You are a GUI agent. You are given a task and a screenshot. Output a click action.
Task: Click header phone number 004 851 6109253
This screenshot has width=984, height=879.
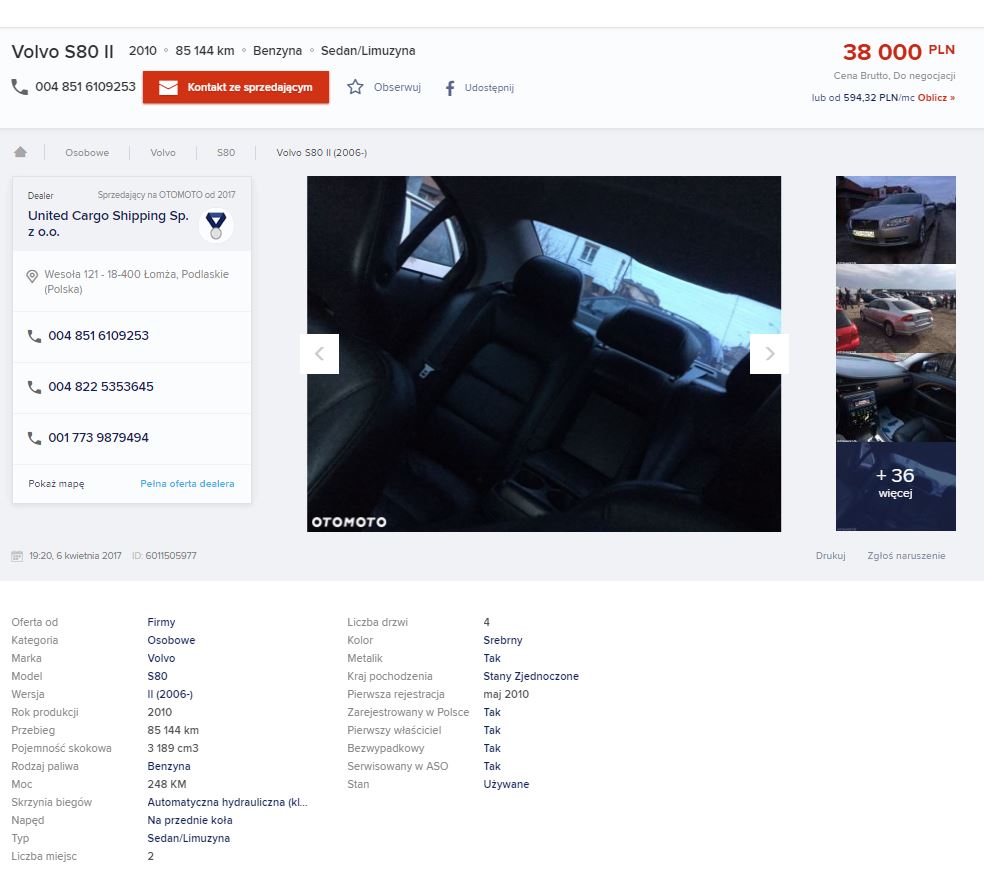click(x=85, y=87)
